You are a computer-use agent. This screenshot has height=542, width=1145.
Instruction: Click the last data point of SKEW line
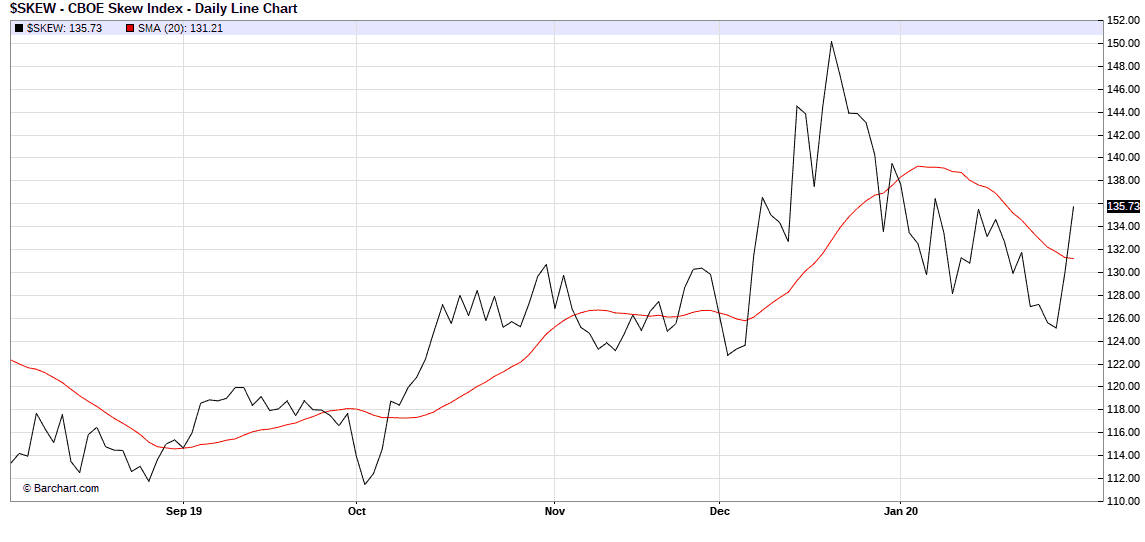pyautogui.click(x=1074, y=207)
